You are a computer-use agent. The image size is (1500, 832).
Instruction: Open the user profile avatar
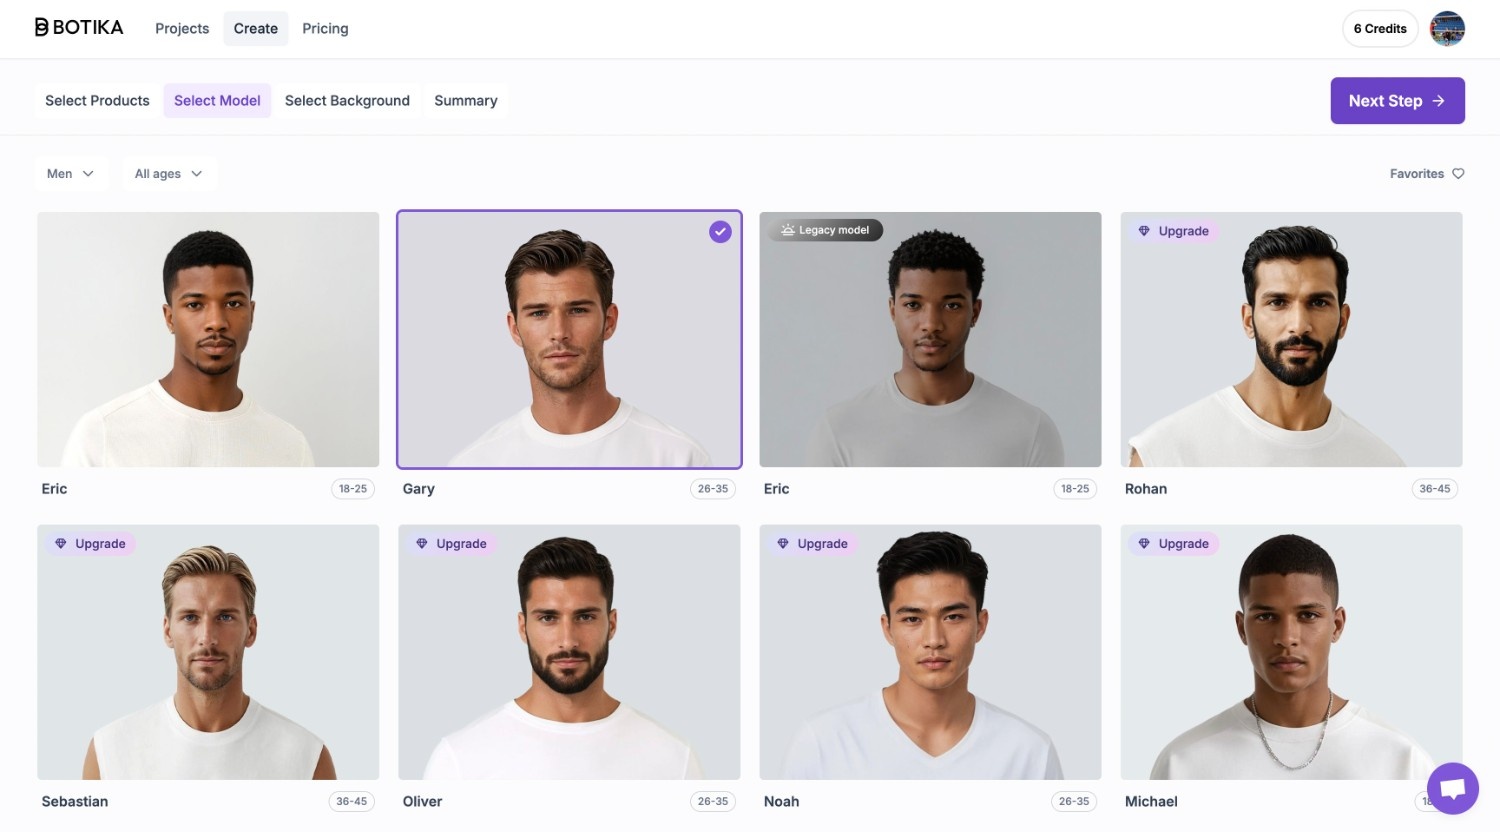[x=1447, y=29]
